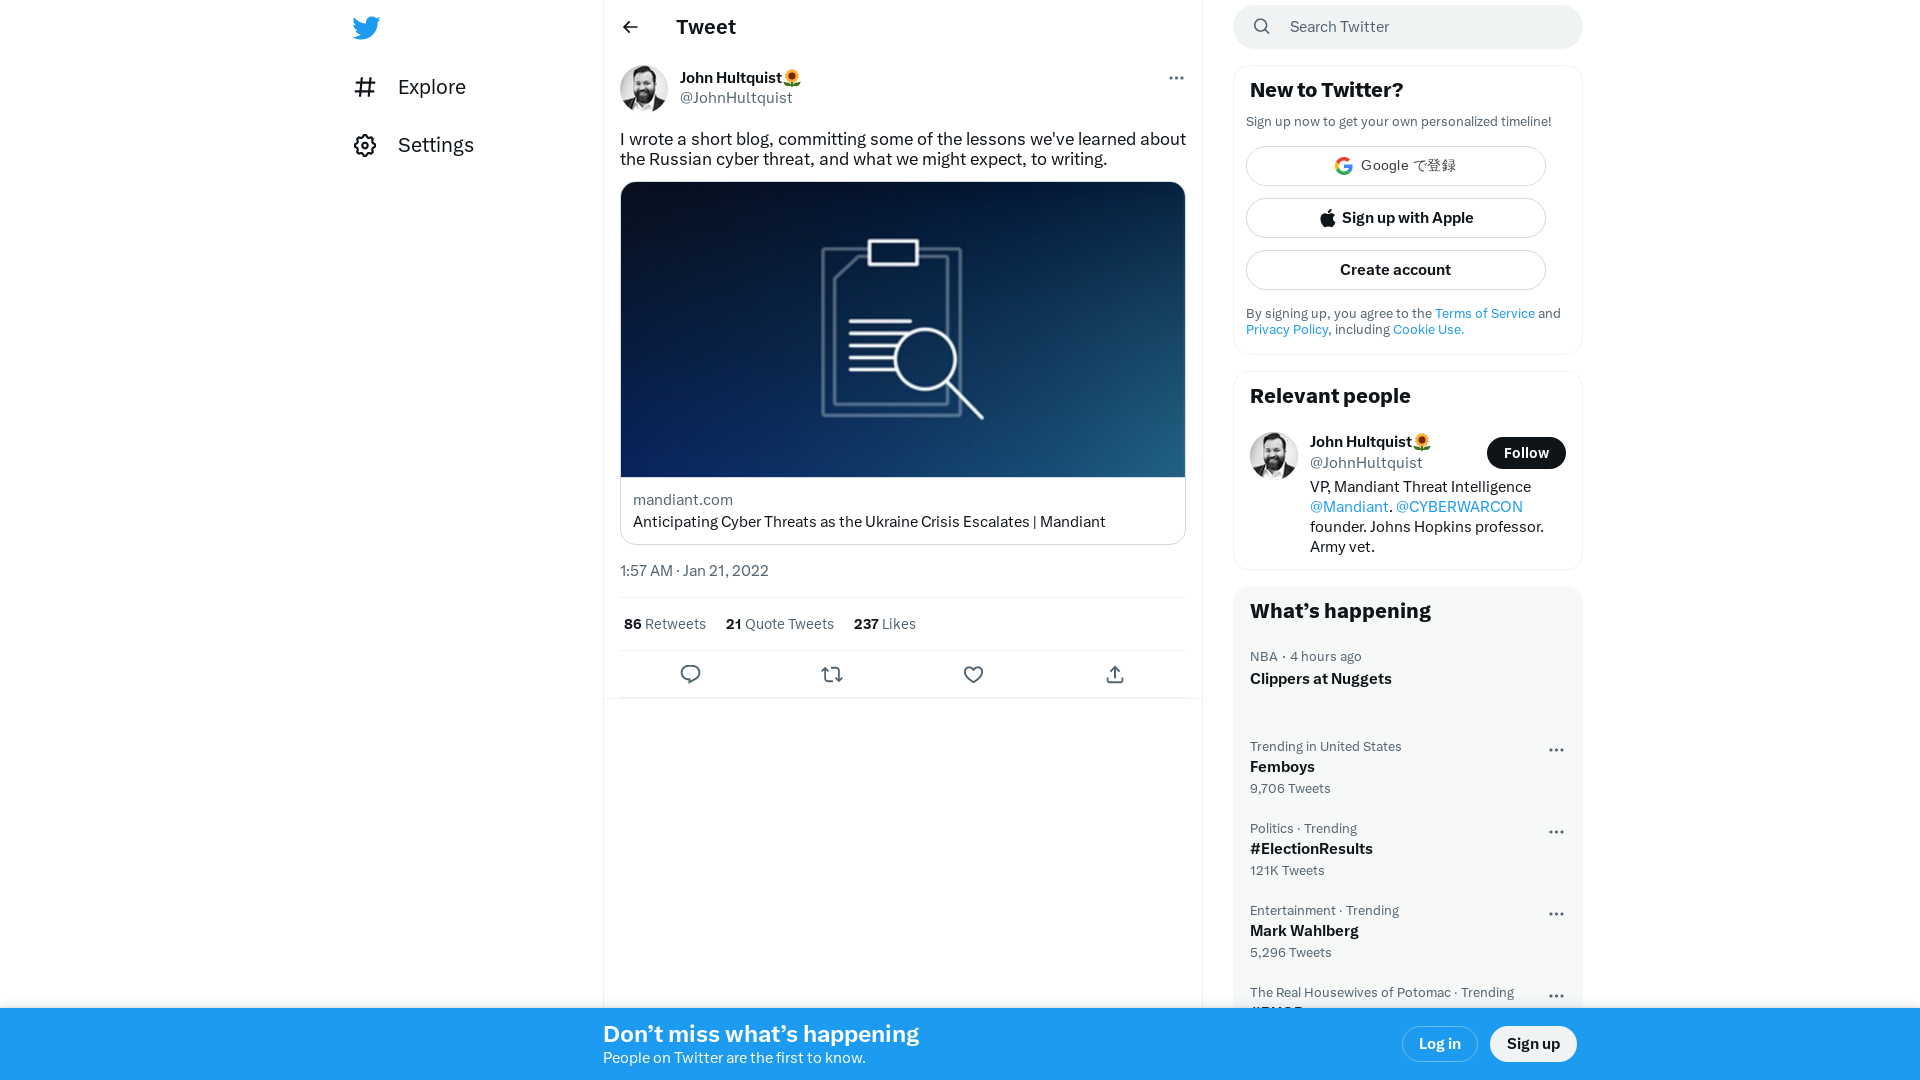Click the mandiant.com domain text

[x=683, y=500]
